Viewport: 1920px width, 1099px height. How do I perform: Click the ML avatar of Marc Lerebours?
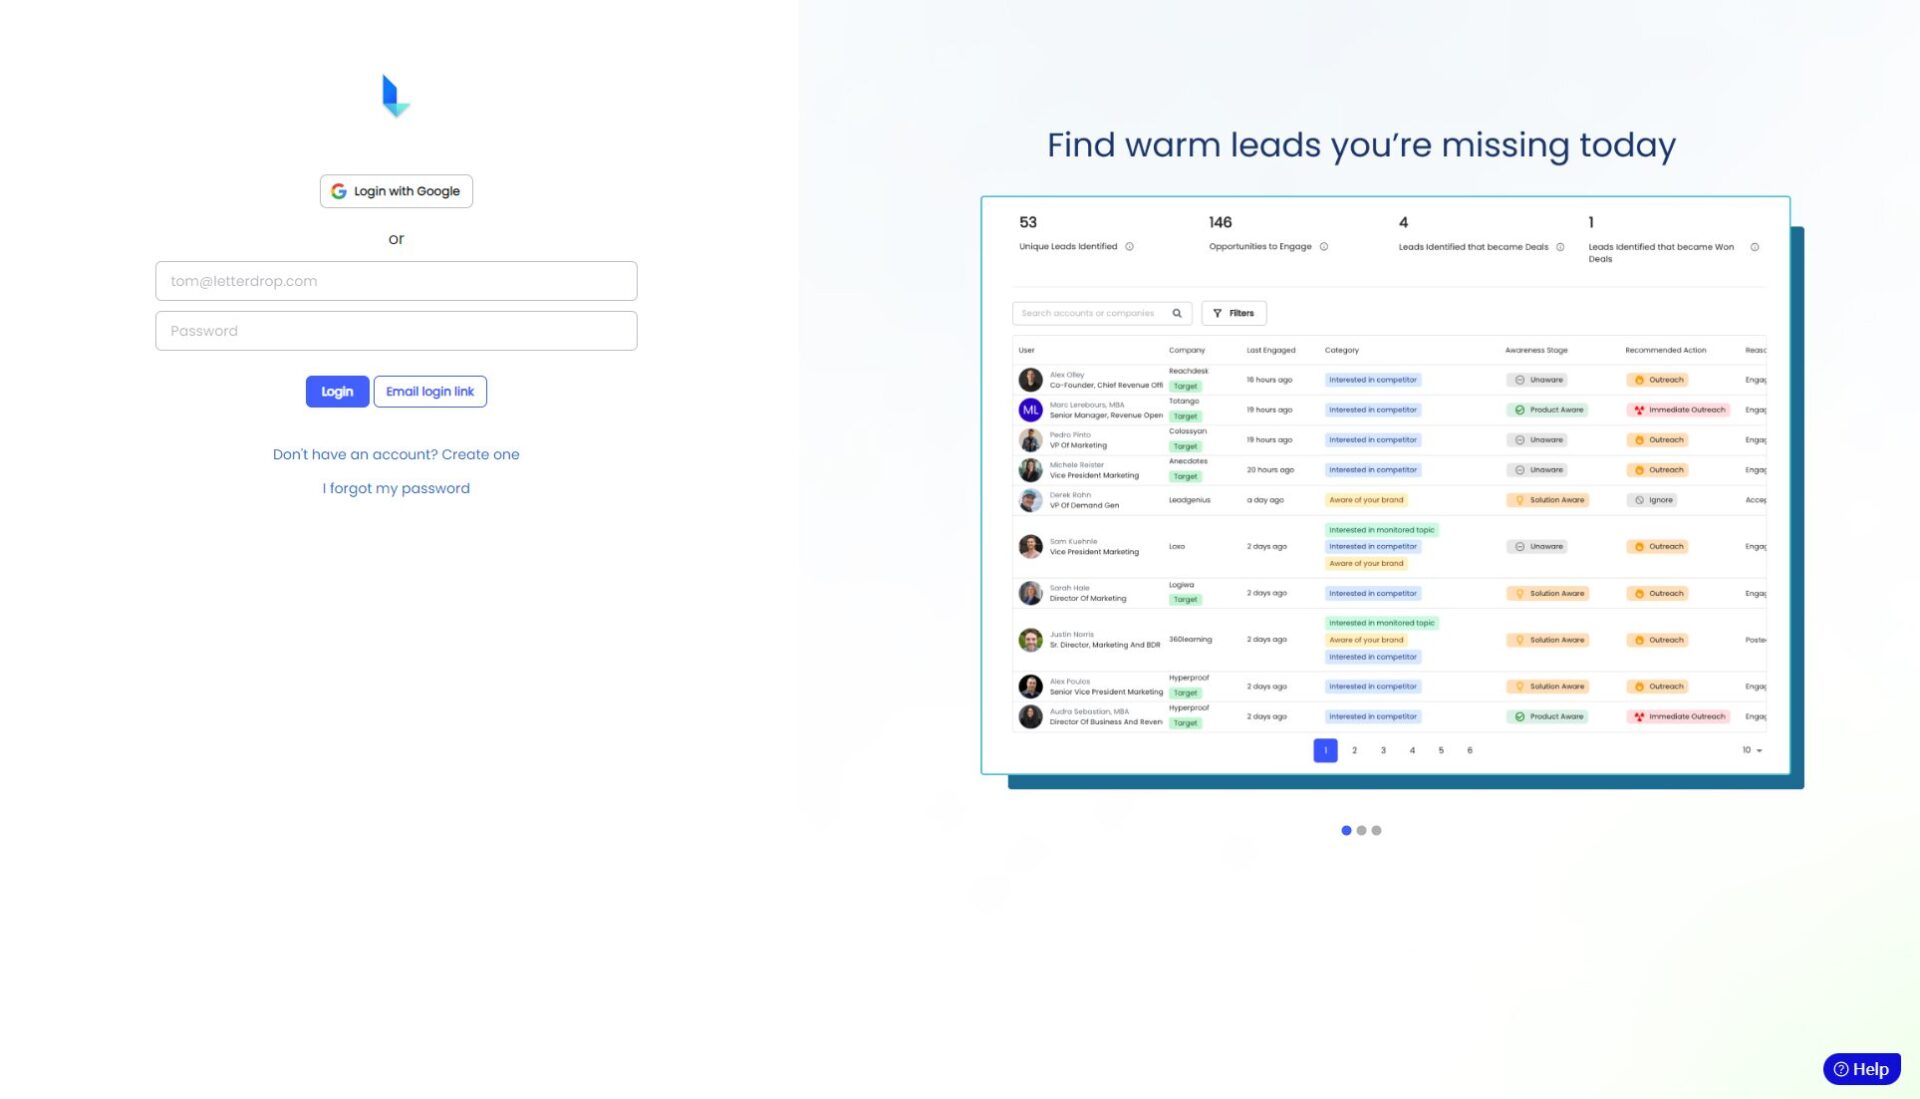point(1030,410)
